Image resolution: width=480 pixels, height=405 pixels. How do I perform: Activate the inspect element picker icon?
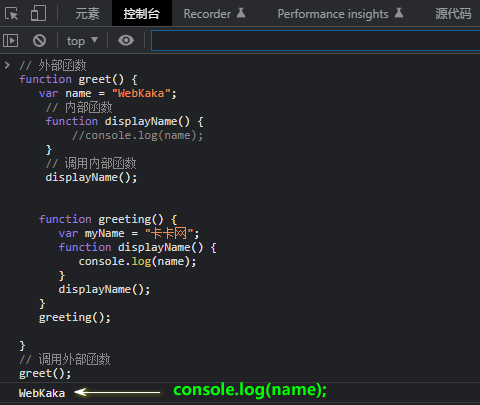pyautogui.click(x=12, y=14)
